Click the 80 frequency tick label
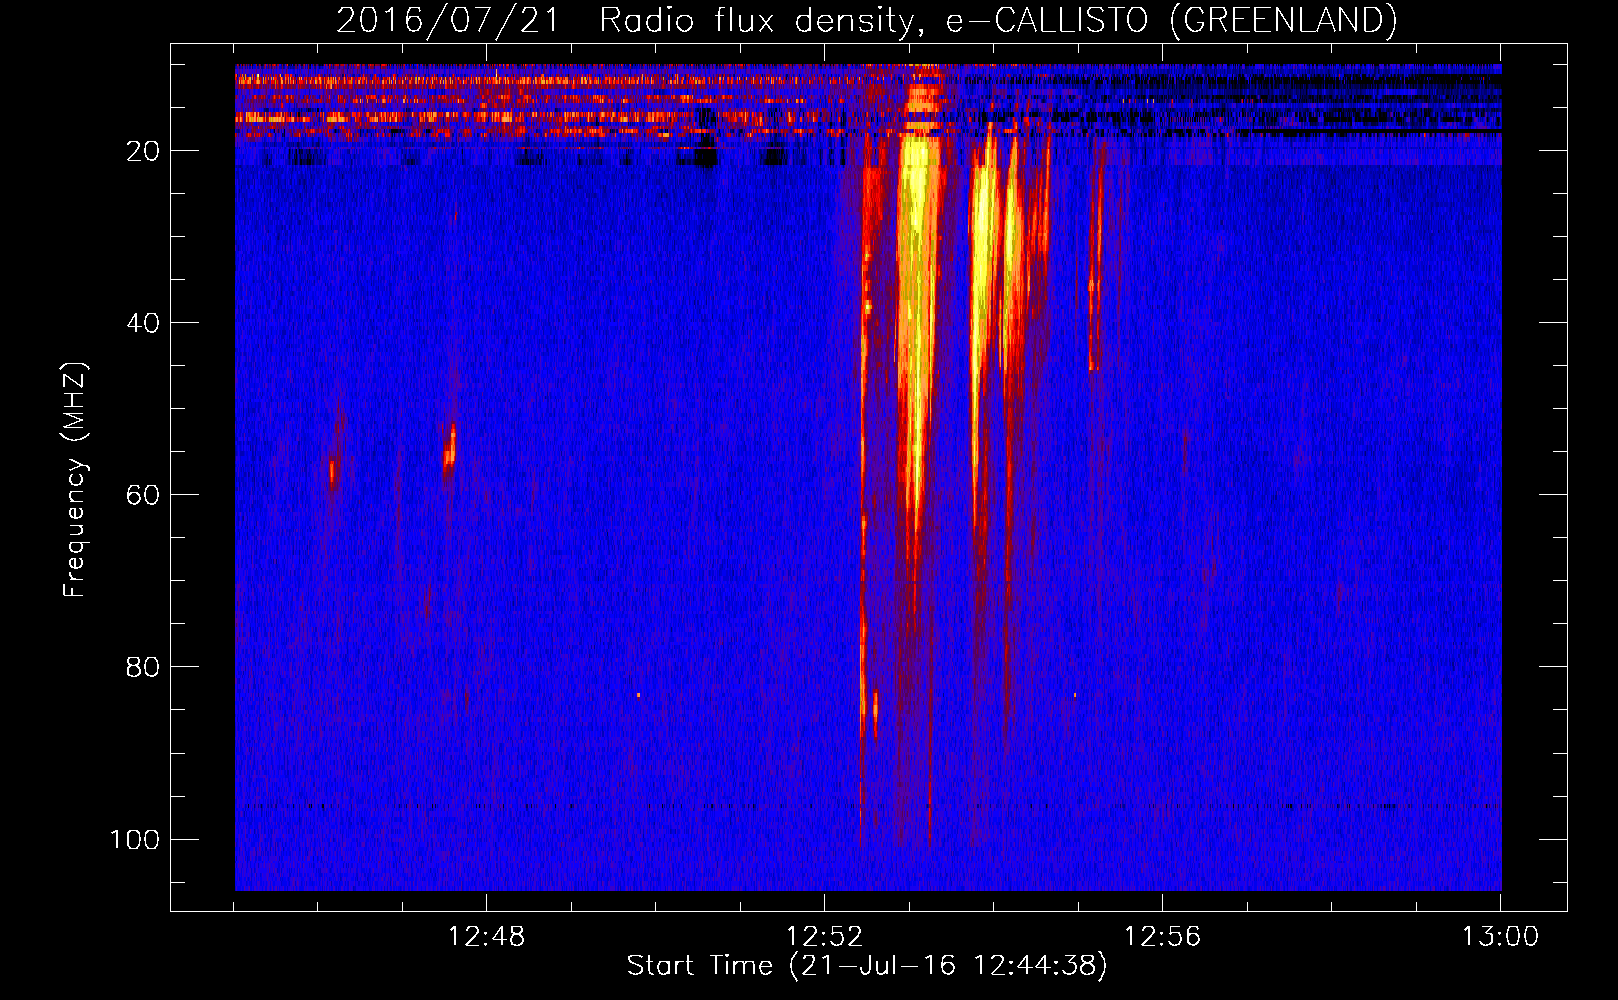The width and height of the screenshot is (1618, 1000). (x=143, y=667)
